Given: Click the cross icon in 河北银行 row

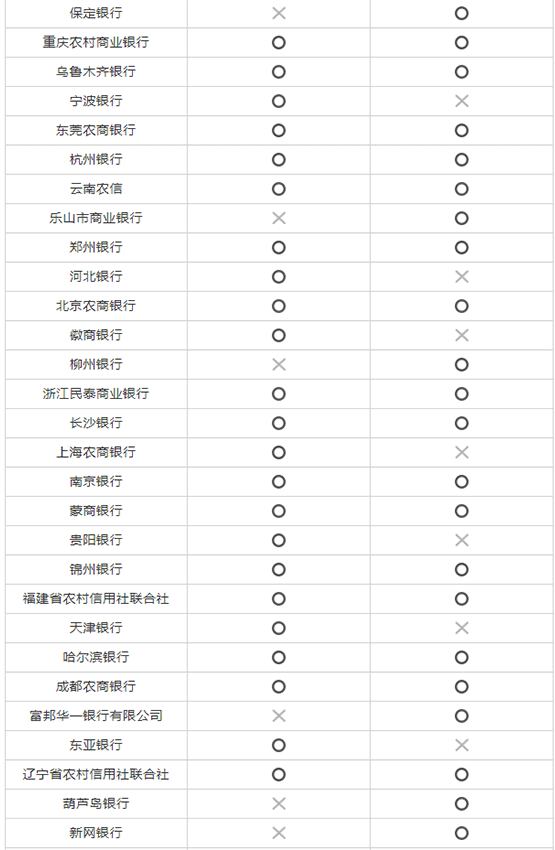Looking at the screenshot, I should click(x=462, y=276).
